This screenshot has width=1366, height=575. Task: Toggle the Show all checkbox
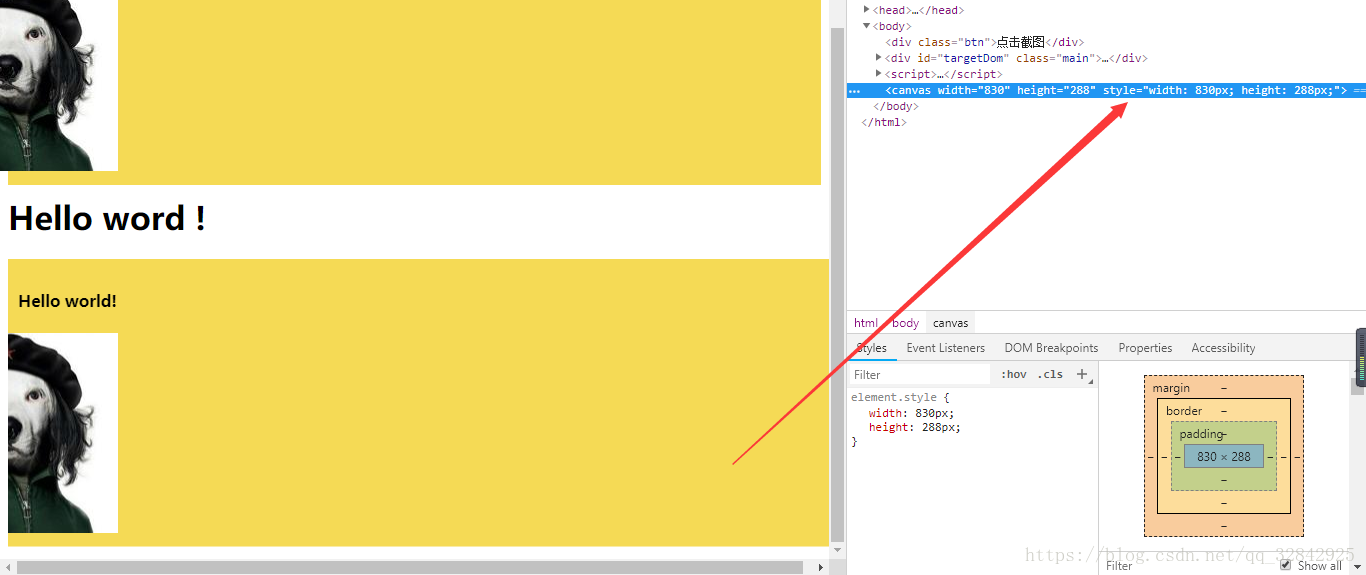point(1286,565)
